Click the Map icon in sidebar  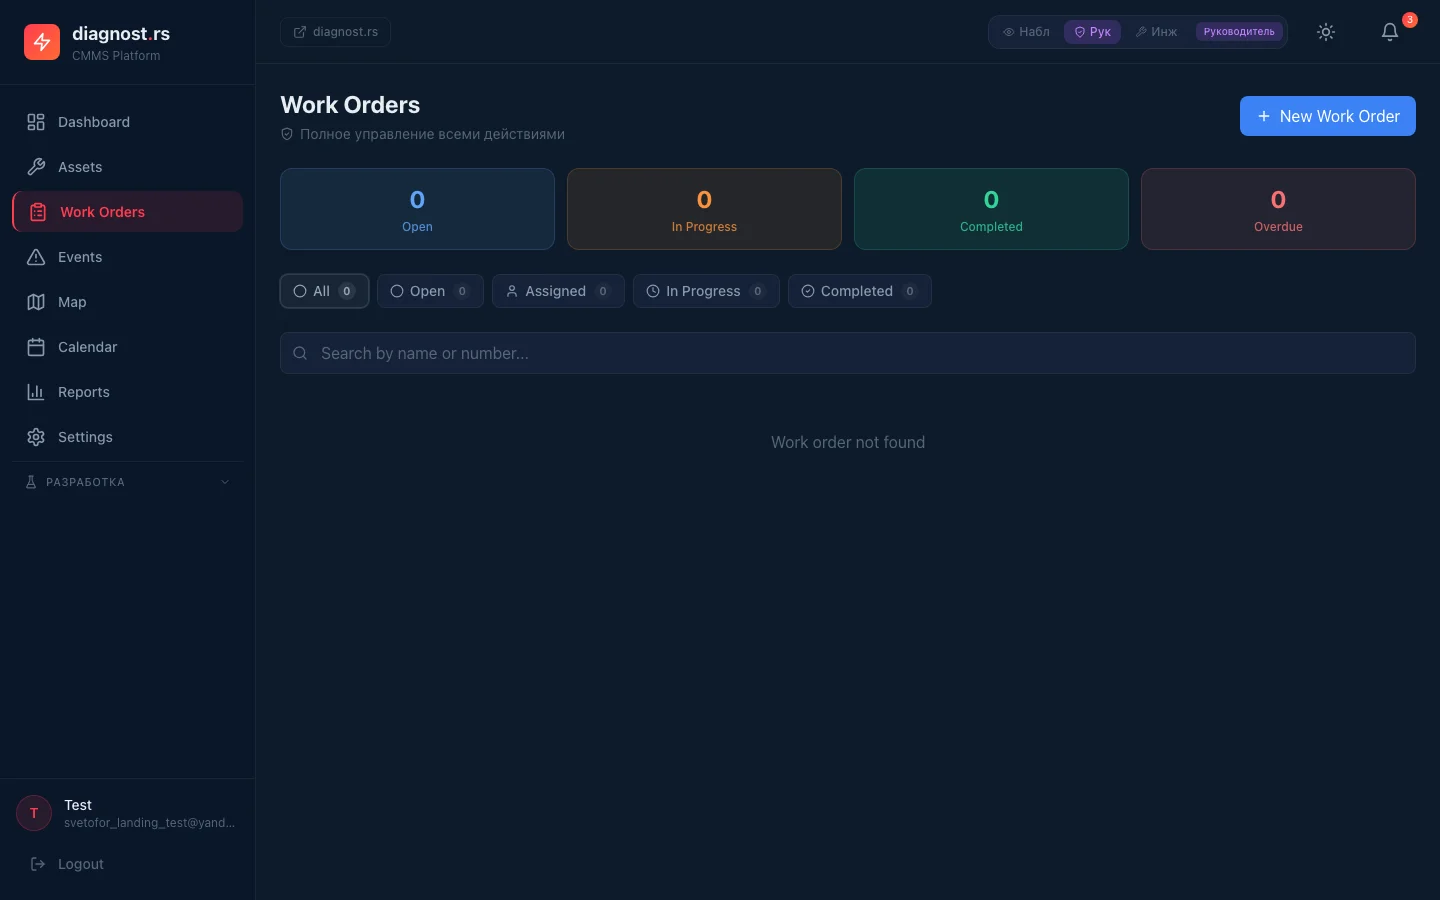coord(36,302)
